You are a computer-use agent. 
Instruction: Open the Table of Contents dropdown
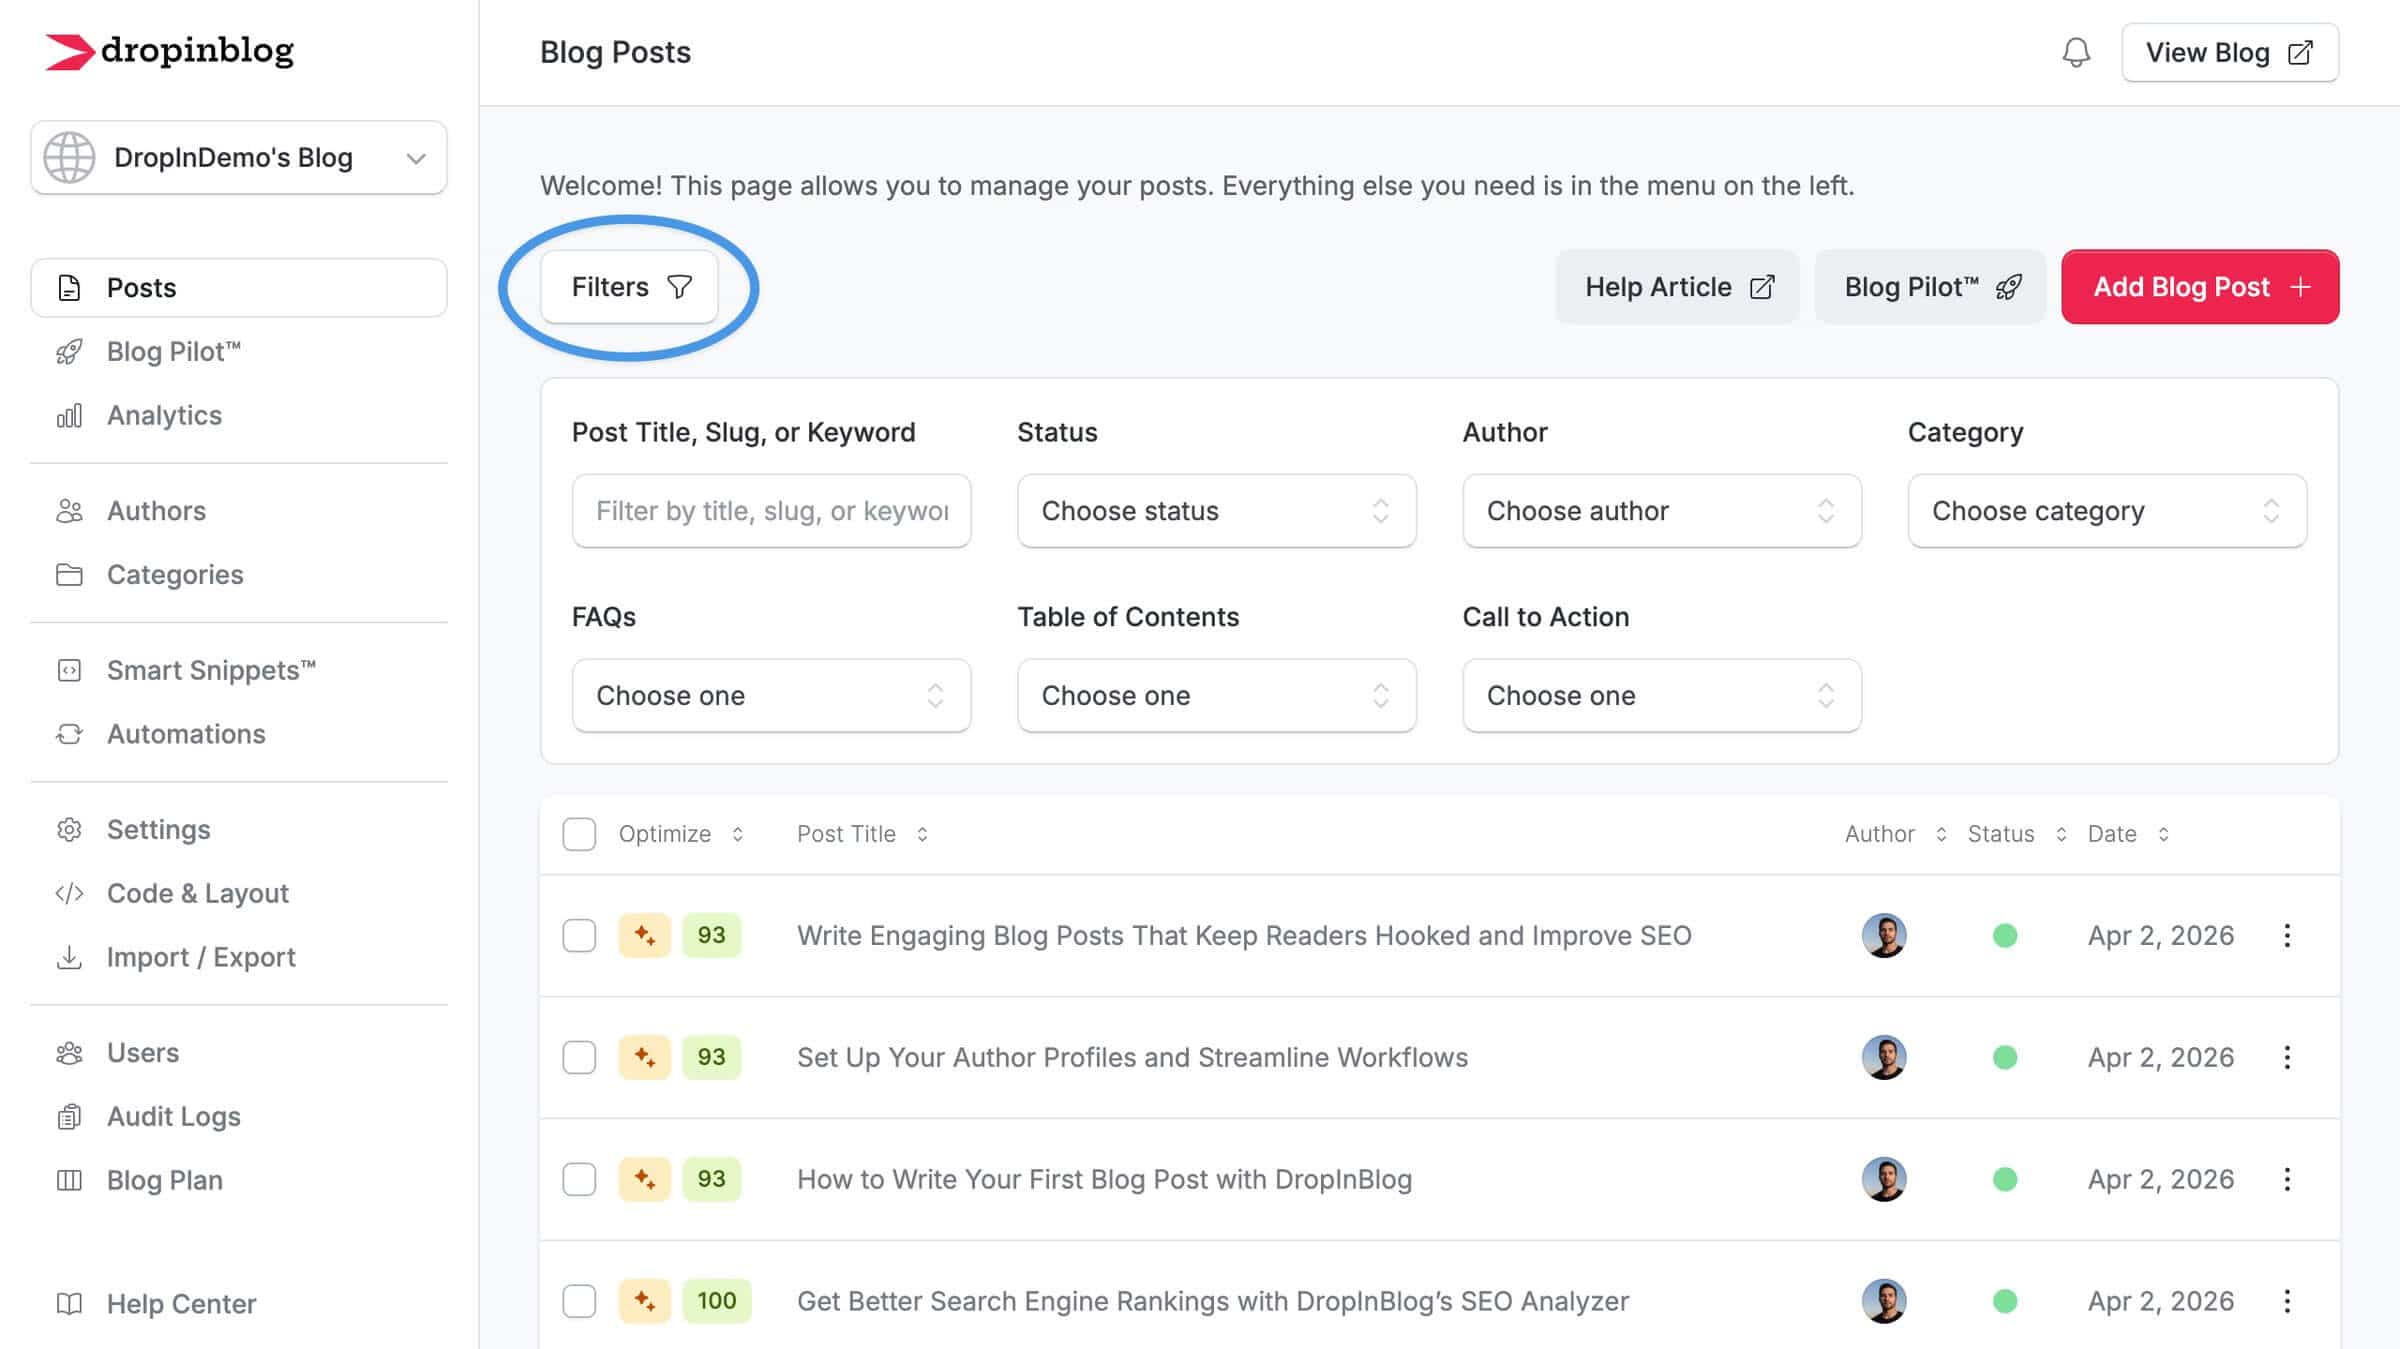1217,696
